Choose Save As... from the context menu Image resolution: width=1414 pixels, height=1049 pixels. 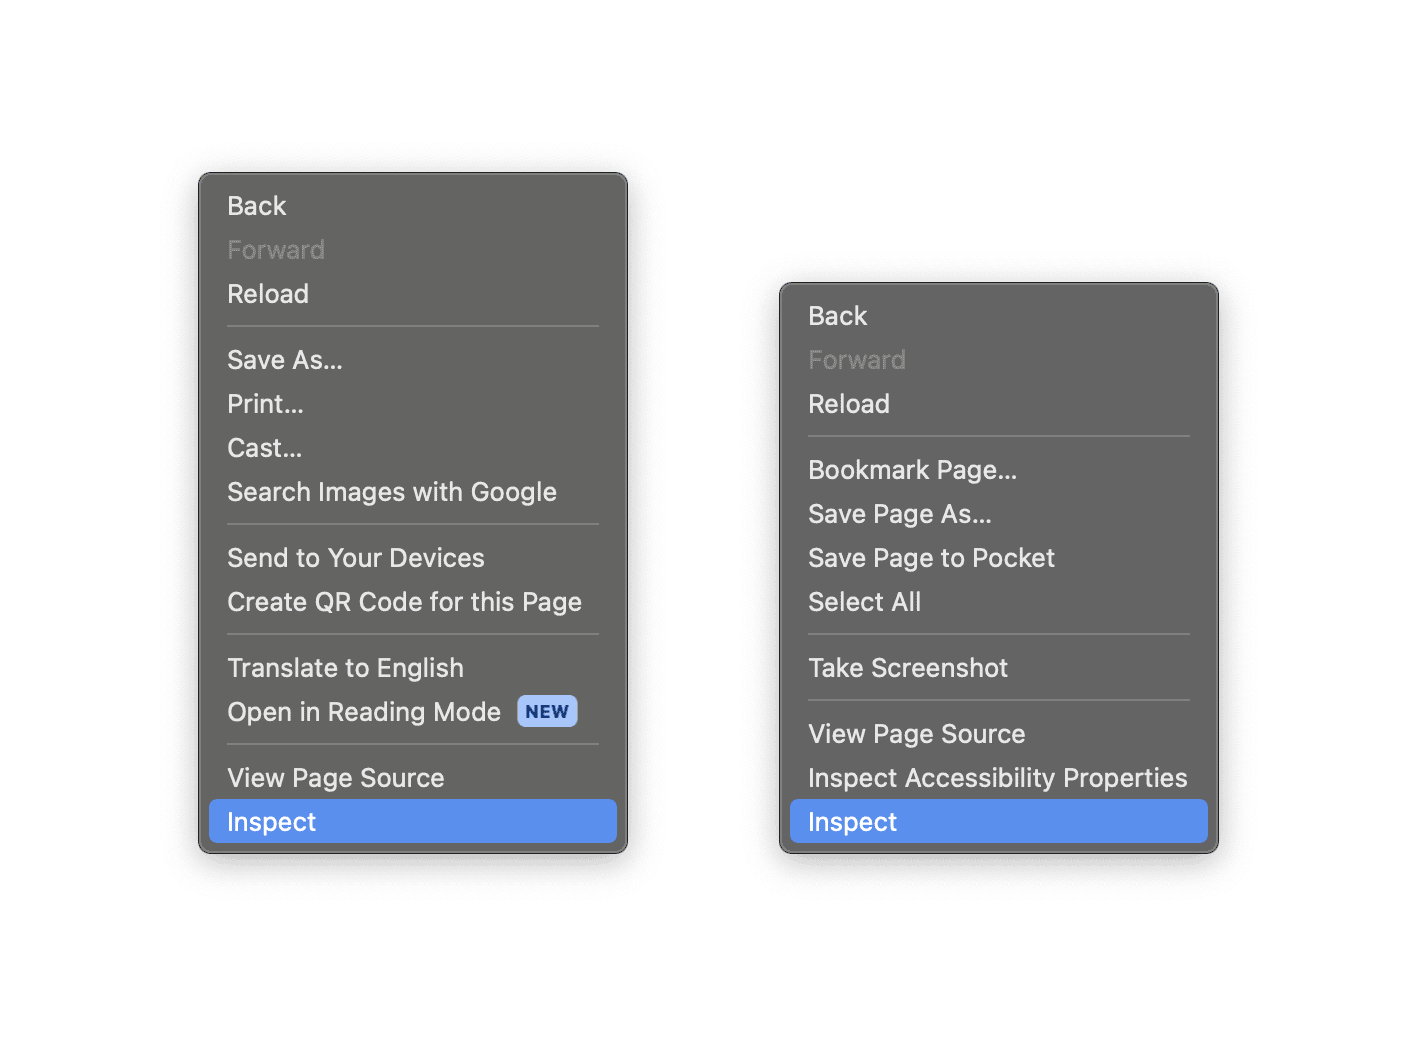(x=285, y=360)
